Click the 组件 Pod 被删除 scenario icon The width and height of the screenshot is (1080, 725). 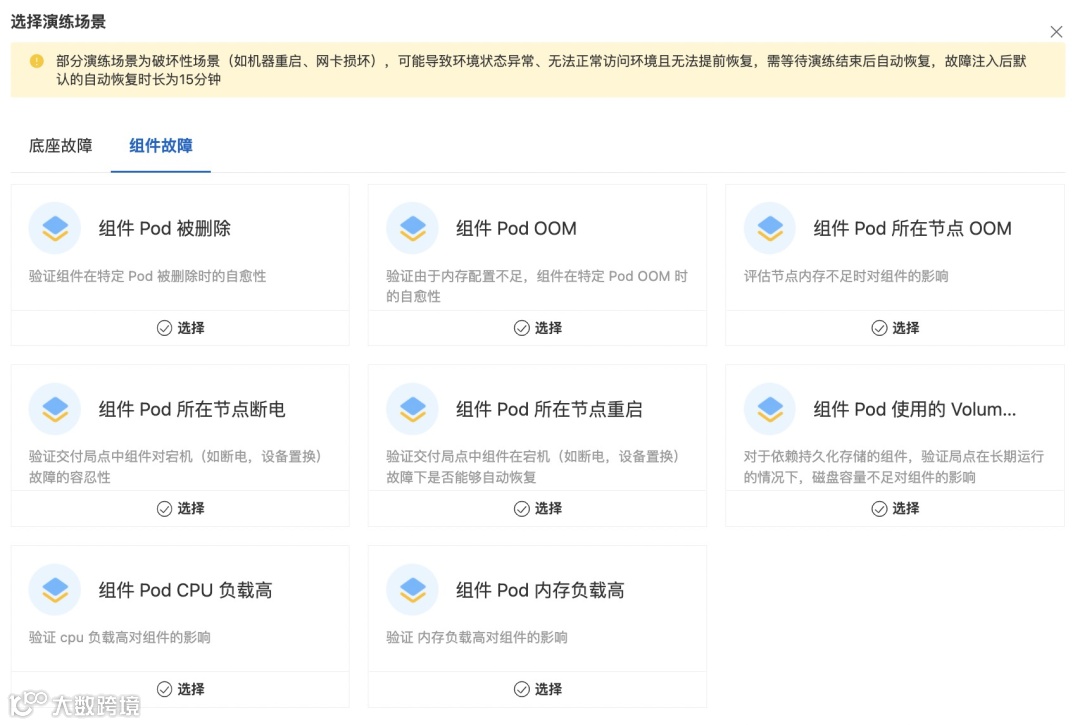[54, 228]
